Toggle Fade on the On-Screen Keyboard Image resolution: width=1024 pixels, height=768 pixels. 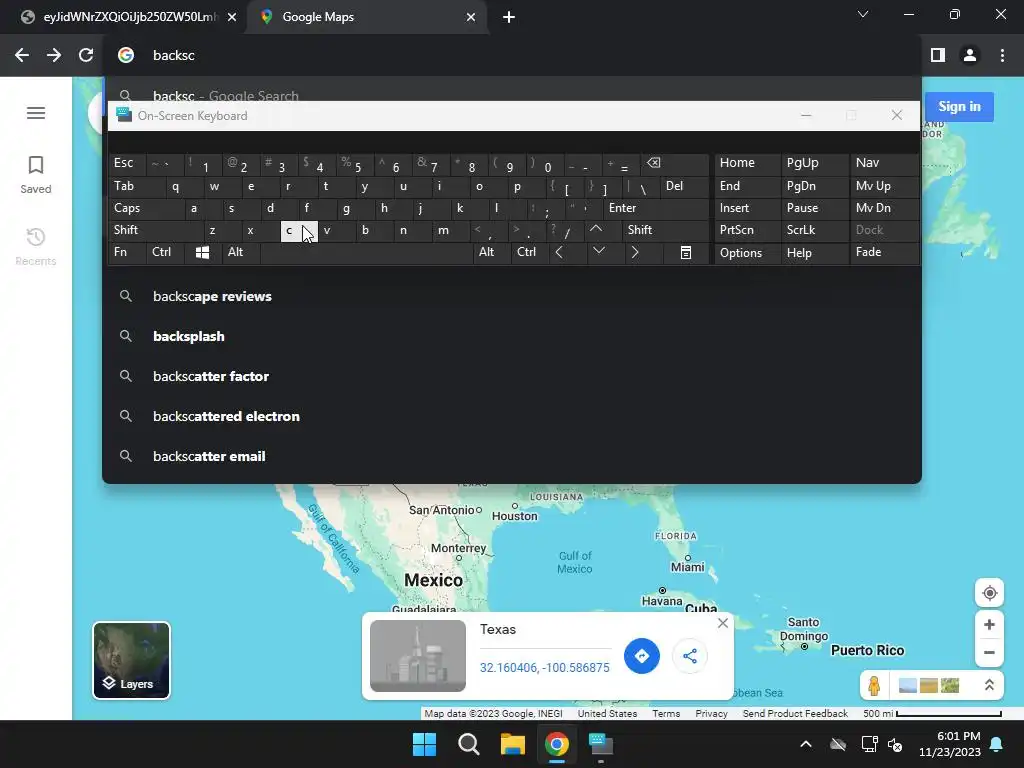pyautogui.click(x=883, y=252)
